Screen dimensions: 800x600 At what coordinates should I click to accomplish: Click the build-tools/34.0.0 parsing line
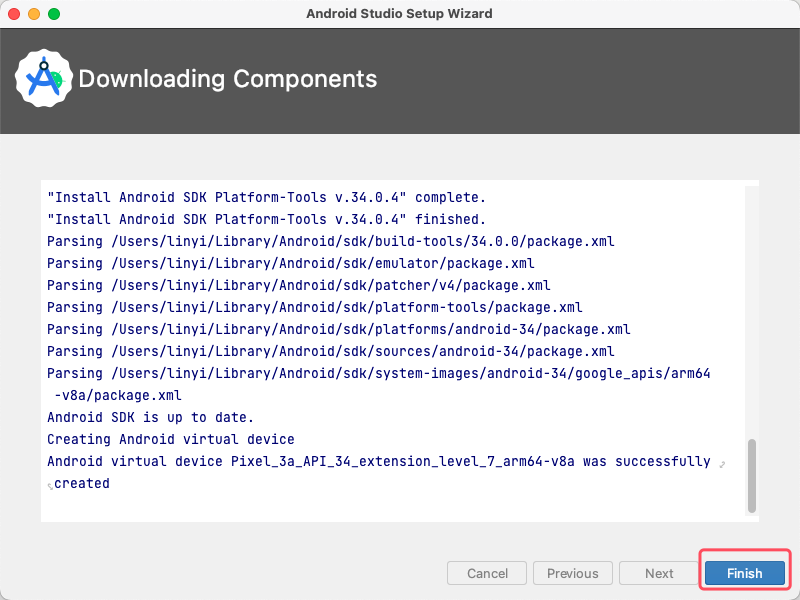point(331,241)
